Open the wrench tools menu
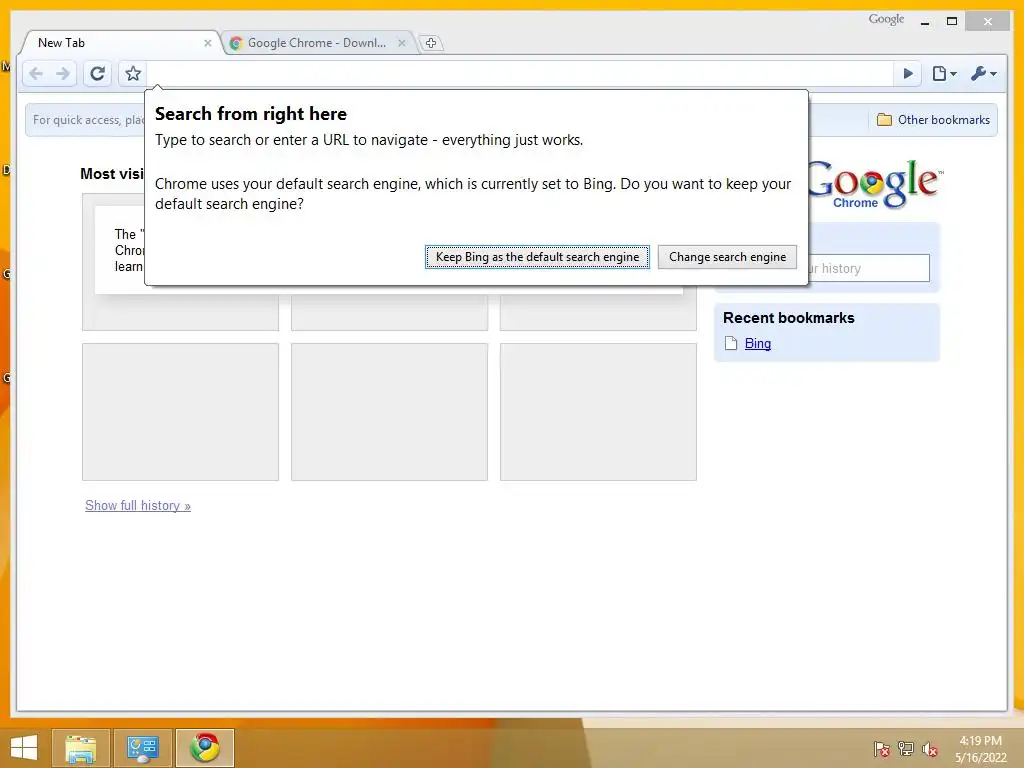1024x768 pixels. [984, 73]
